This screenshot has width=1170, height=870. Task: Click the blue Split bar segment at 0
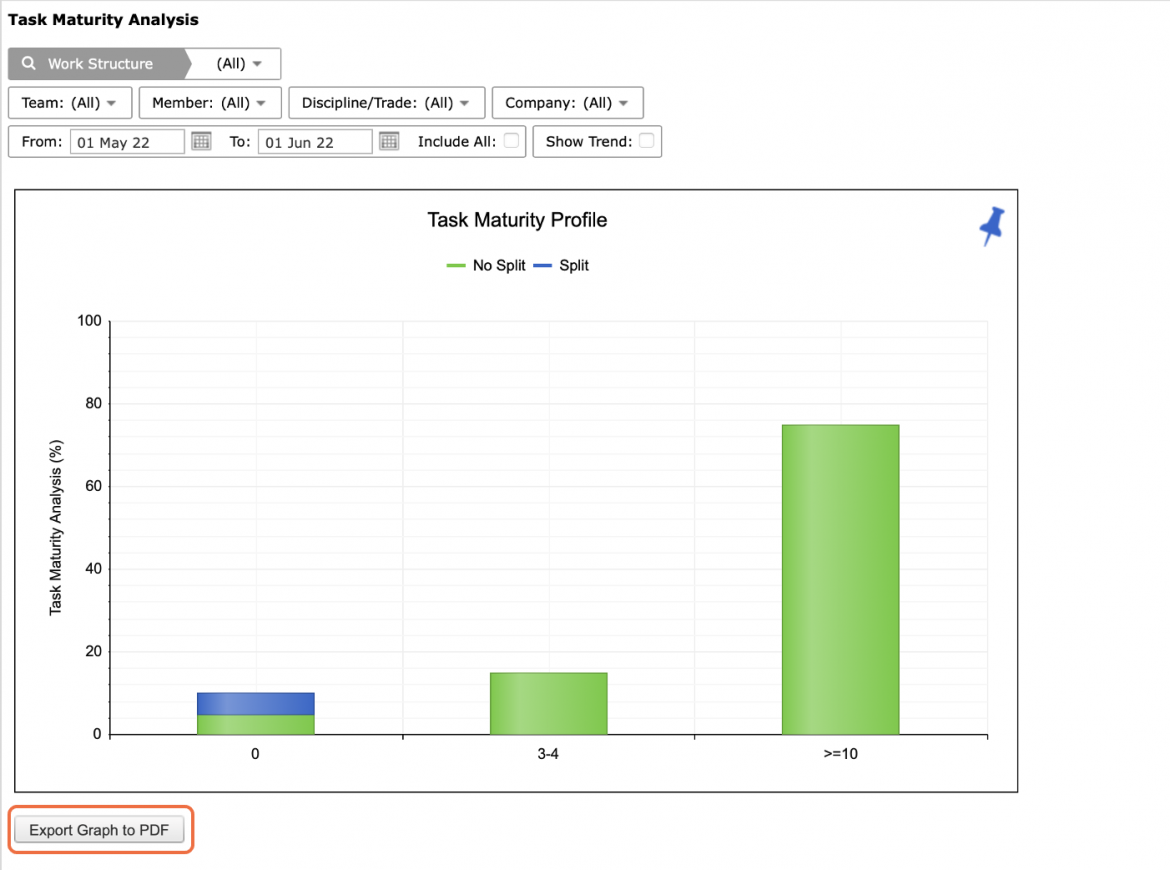click(x=256, y=704)
